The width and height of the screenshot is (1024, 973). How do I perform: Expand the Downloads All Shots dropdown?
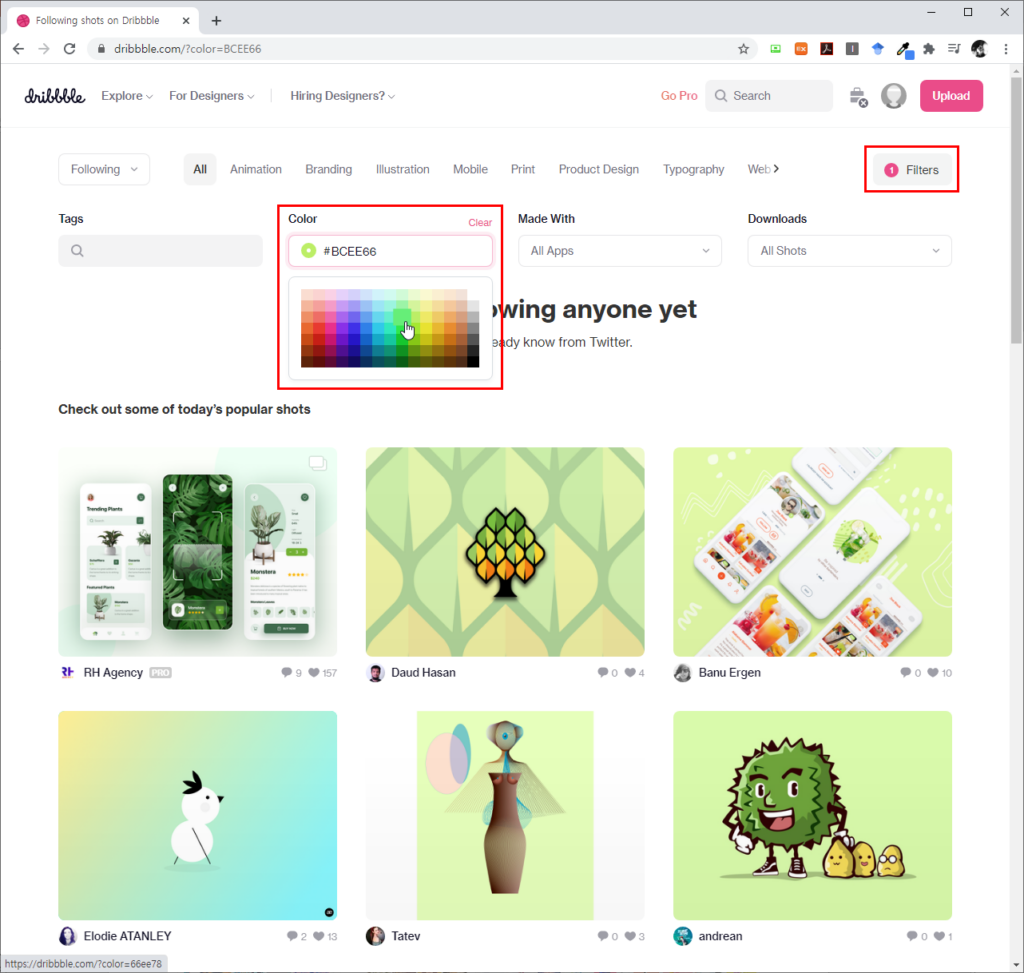849,251
